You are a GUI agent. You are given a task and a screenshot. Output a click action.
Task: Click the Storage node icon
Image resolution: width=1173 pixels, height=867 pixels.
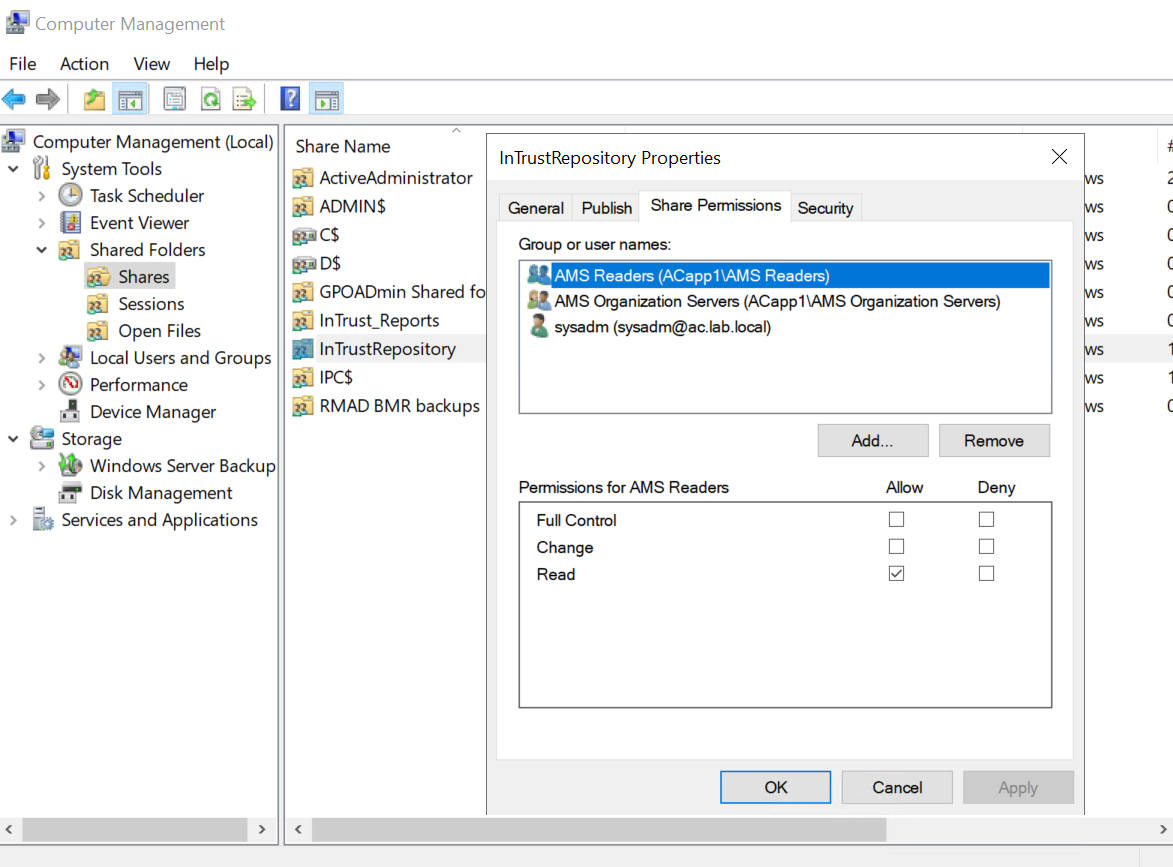coord(42,438)
